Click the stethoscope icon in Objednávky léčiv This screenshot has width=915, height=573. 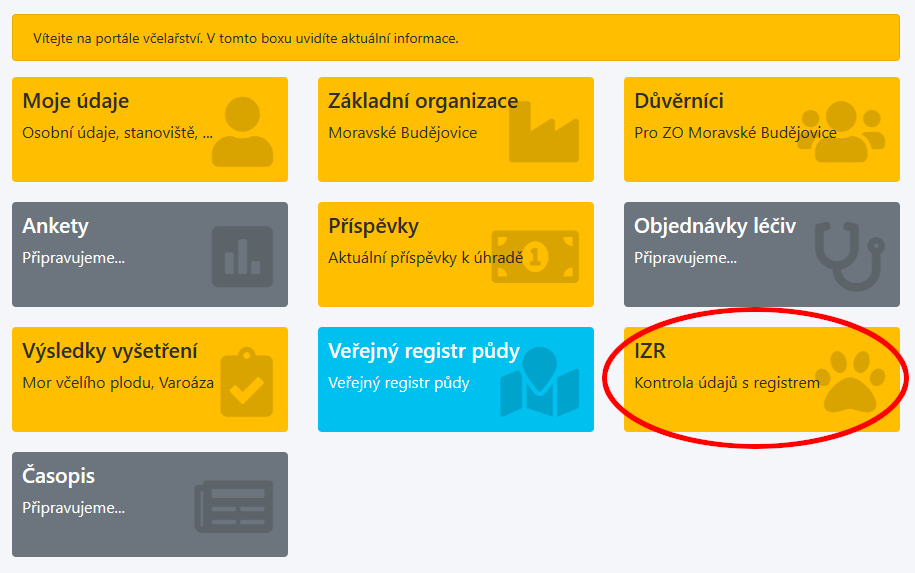point(849,257)
